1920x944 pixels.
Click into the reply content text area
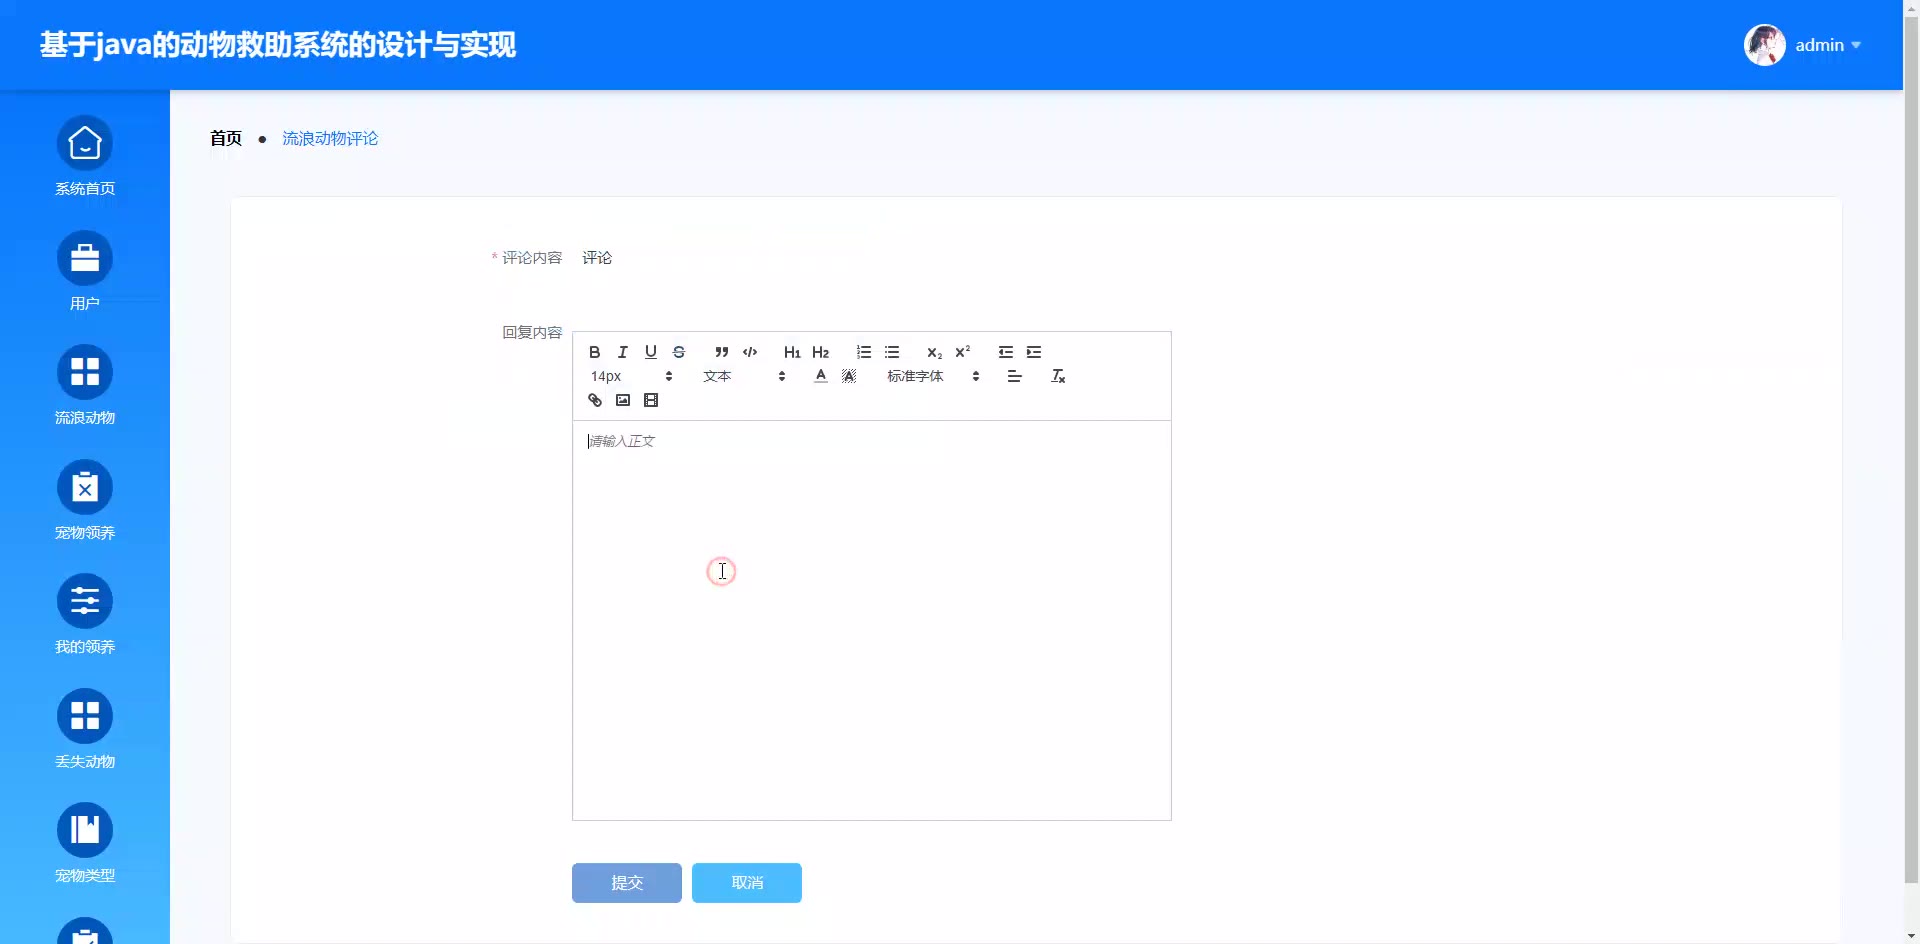click(x=872, y=620)
